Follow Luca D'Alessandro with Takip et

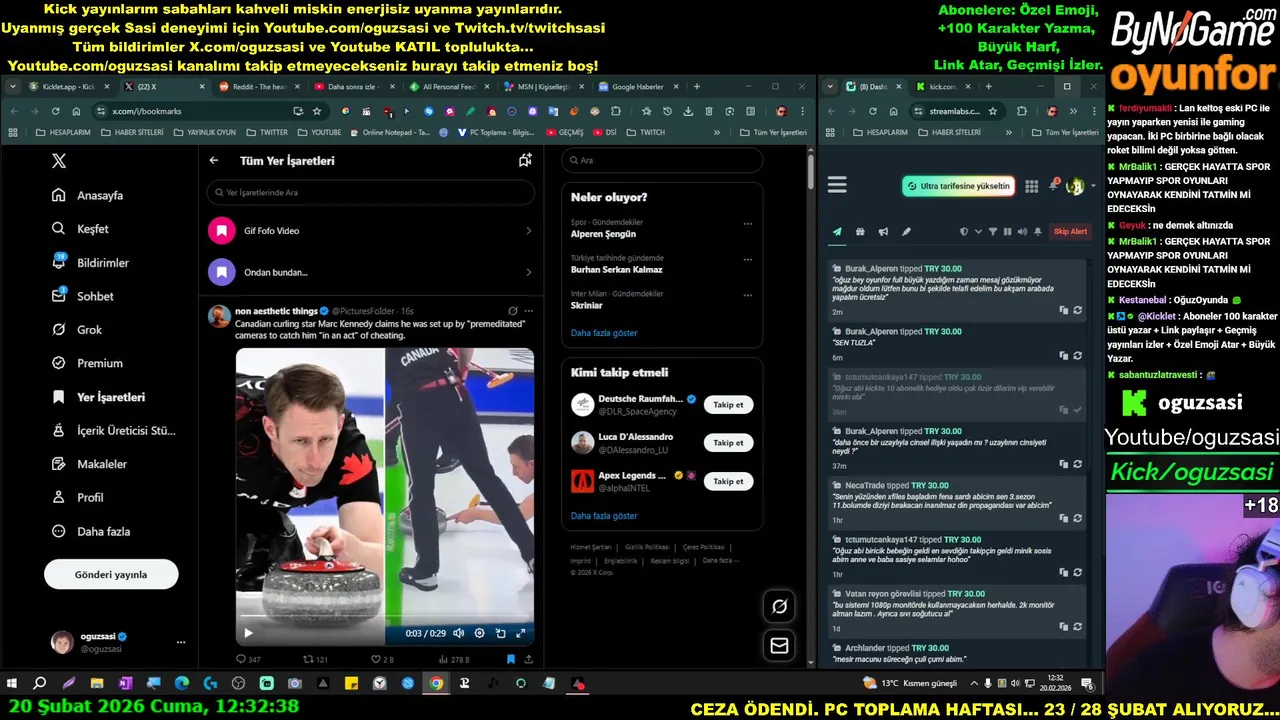pos(728,443)
